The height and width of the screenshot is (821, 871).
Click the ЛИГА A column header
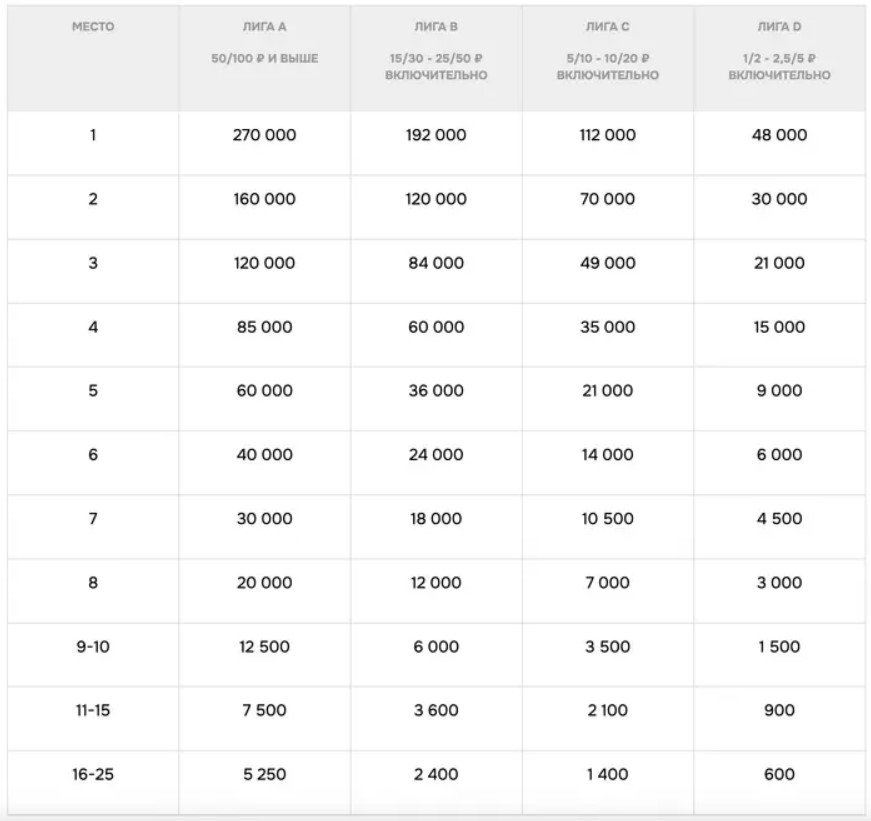click(x=265, y=27)
